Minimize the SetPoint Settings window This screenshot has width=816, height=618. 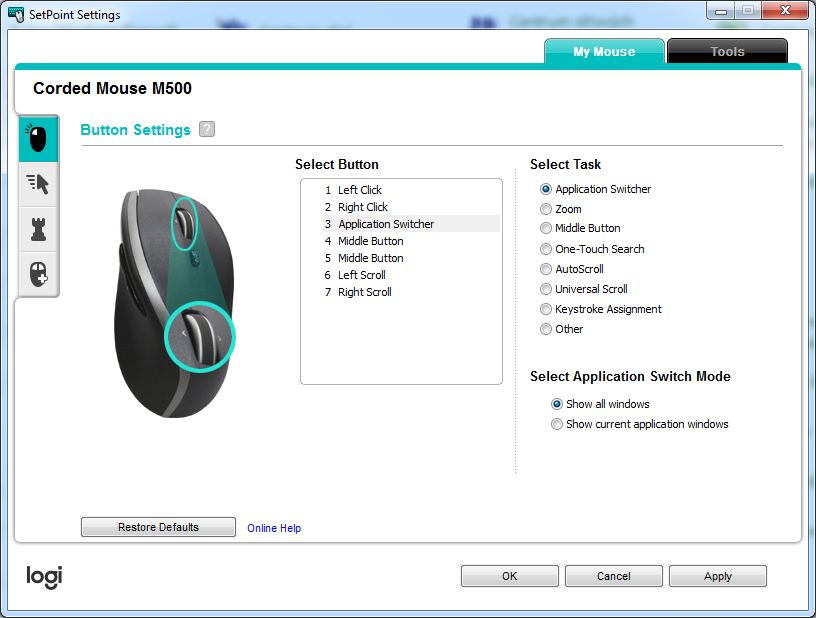click(721, 10)
